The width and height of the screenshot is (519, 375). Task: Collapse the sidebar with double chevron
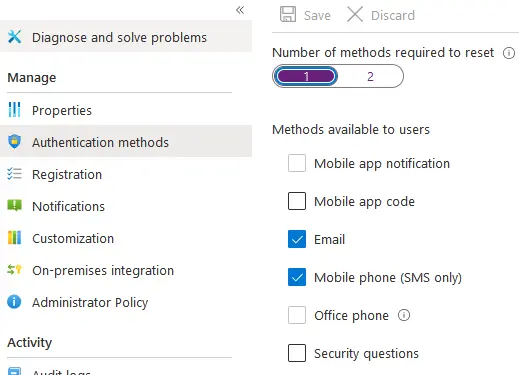tap(240, 10)
